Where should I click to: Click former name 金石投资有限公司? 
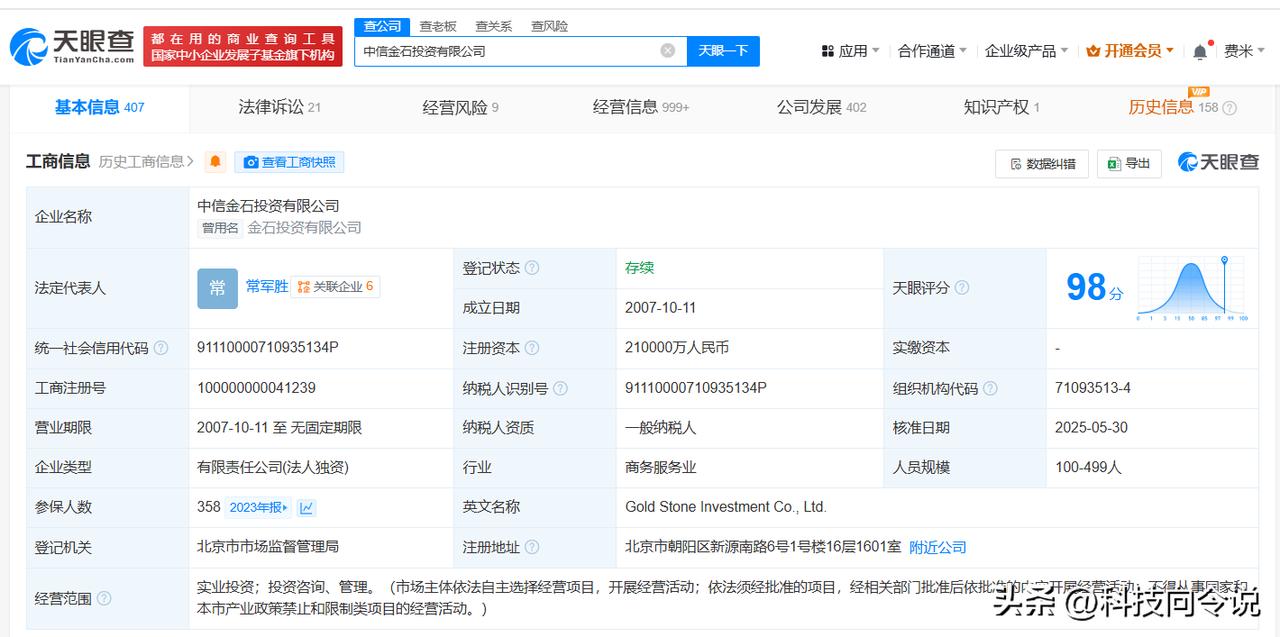pyautogui.click(x=305, y=227)
